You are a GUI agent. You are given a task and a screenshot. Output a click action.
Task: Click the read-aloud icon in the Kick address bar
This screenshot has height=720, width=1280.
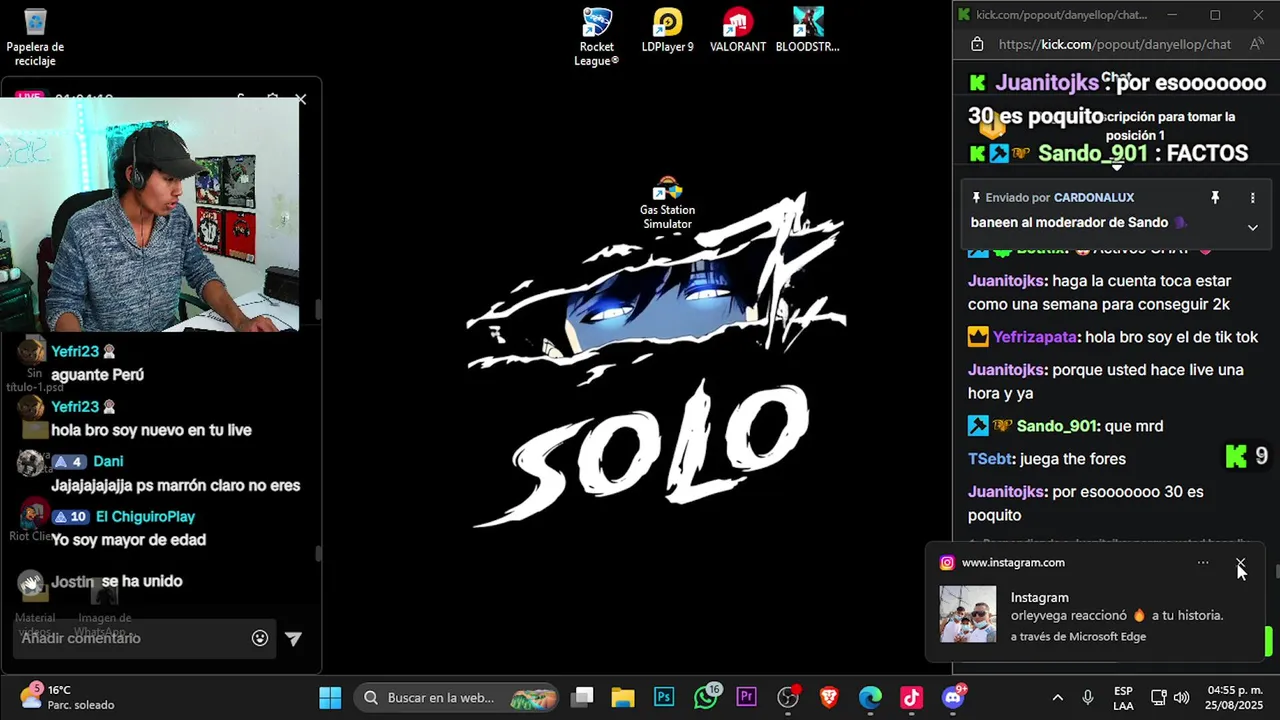1256,44
